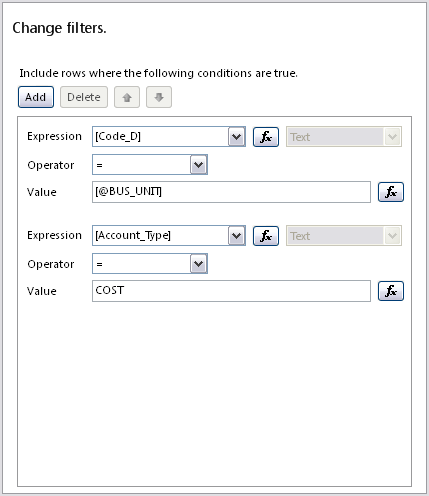Click the Add filter button
This screenshot has height=496, width=429.
click(36, 97)
